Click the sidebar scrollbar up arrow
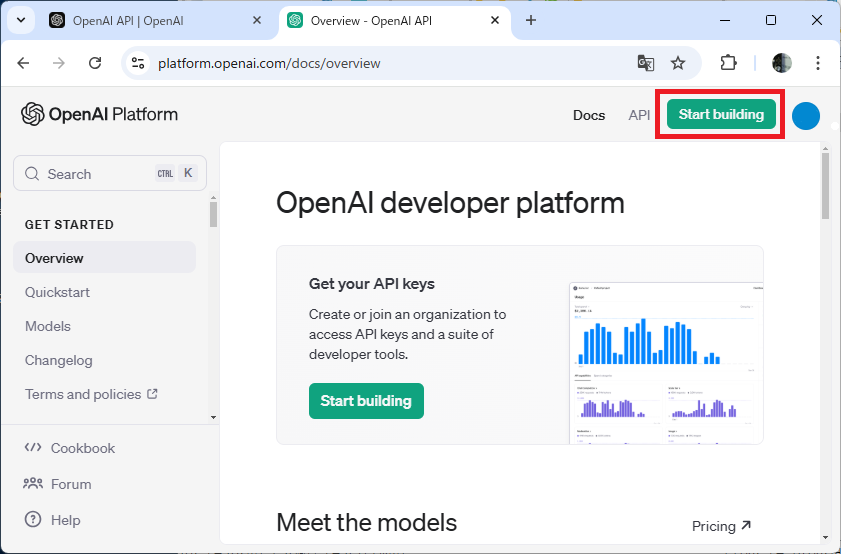Screen dimensions: 841x554 pos(213,198)
